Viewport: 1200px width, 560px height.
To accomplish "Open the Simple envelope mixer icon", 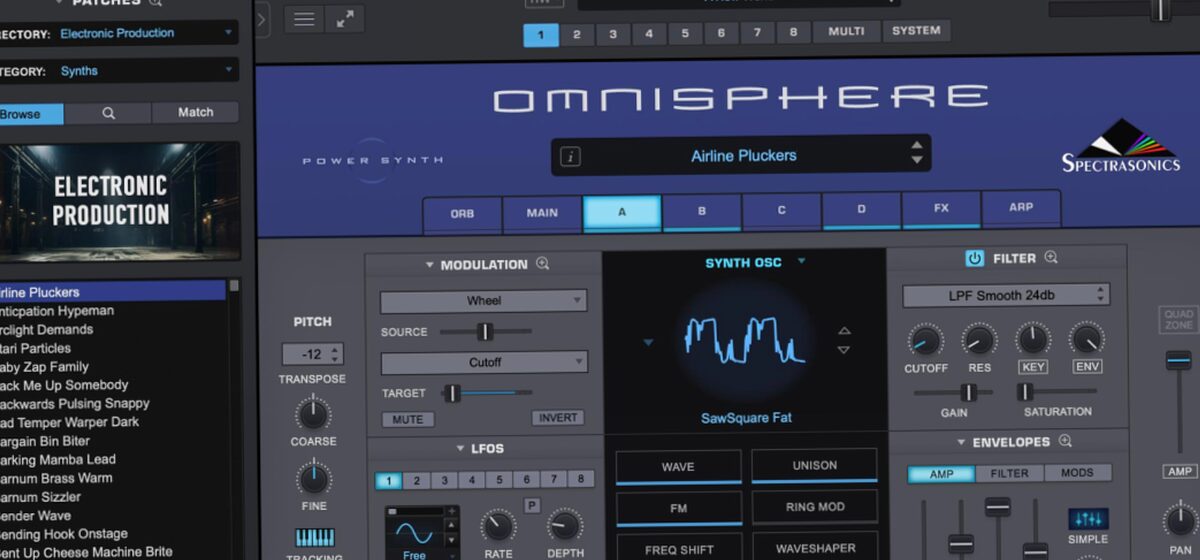I will pos(1088,518).
